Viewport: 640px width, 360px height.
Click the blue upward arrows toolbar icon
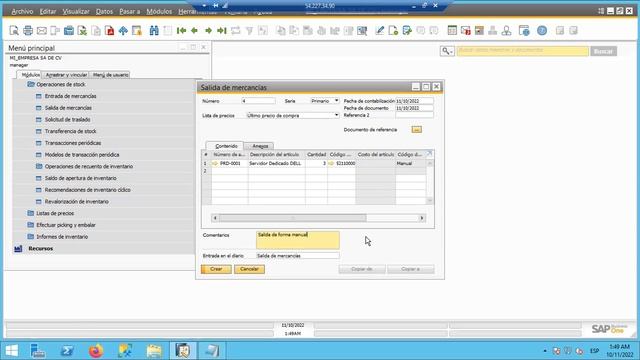point(123,31)
